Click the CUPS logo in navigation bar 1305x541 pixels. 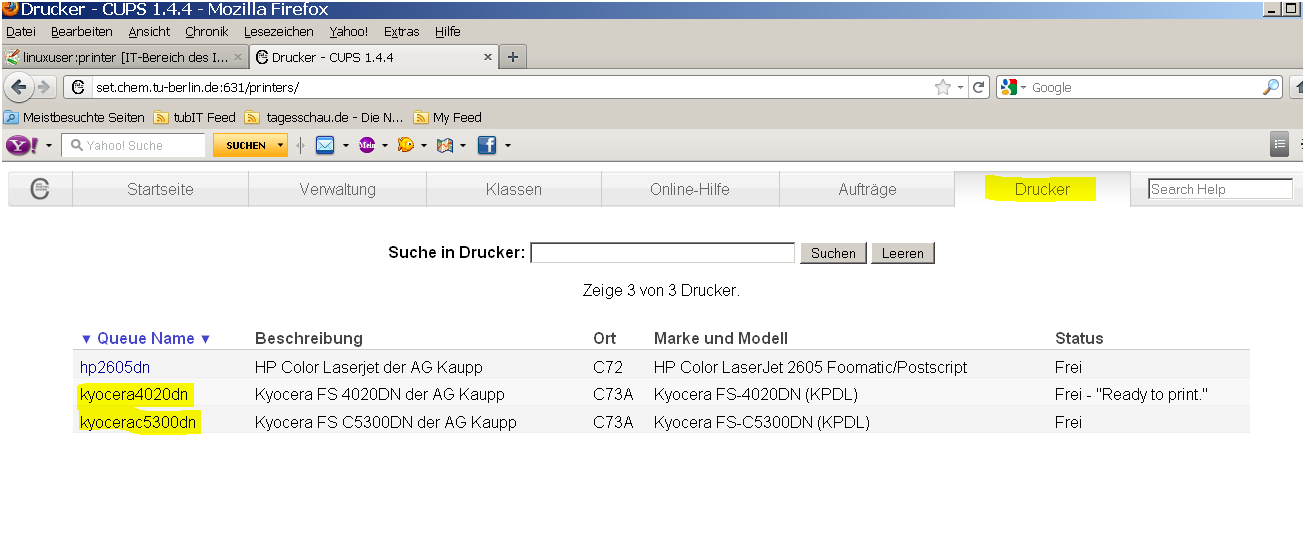pyautogui.click(x=40, y=188)
